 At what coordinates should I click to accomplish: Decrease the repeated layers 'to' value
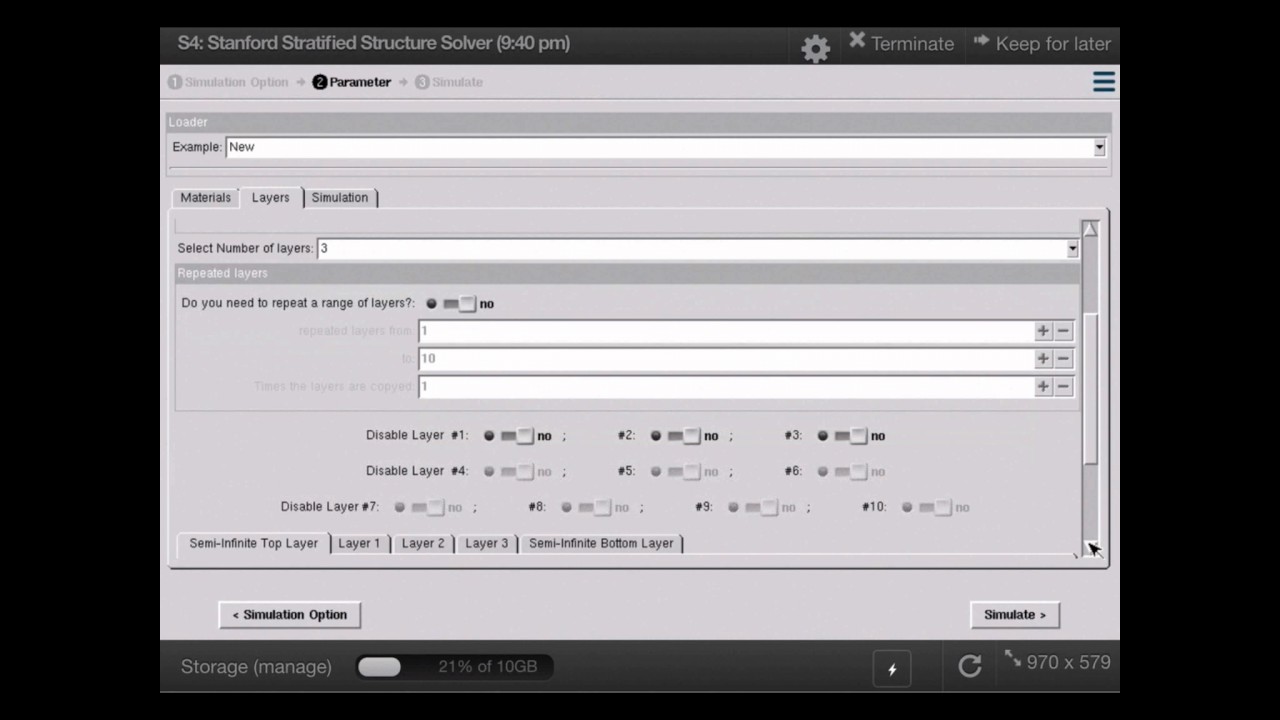[x=1063, y=359]
